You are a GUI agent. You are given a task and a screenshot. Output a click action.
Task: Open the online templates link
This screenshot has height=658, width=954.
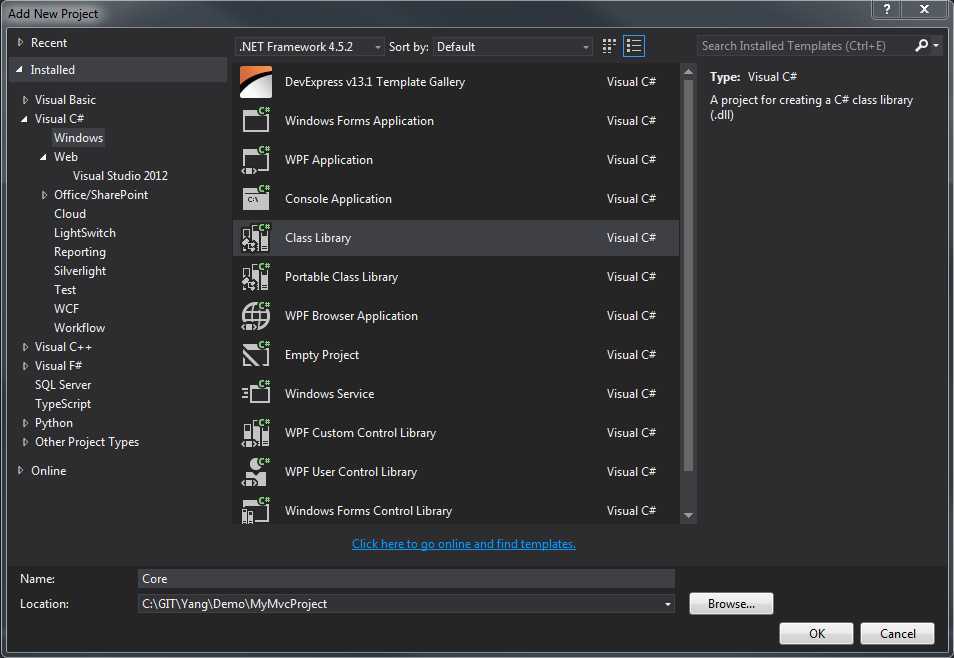tap(464, 544)
